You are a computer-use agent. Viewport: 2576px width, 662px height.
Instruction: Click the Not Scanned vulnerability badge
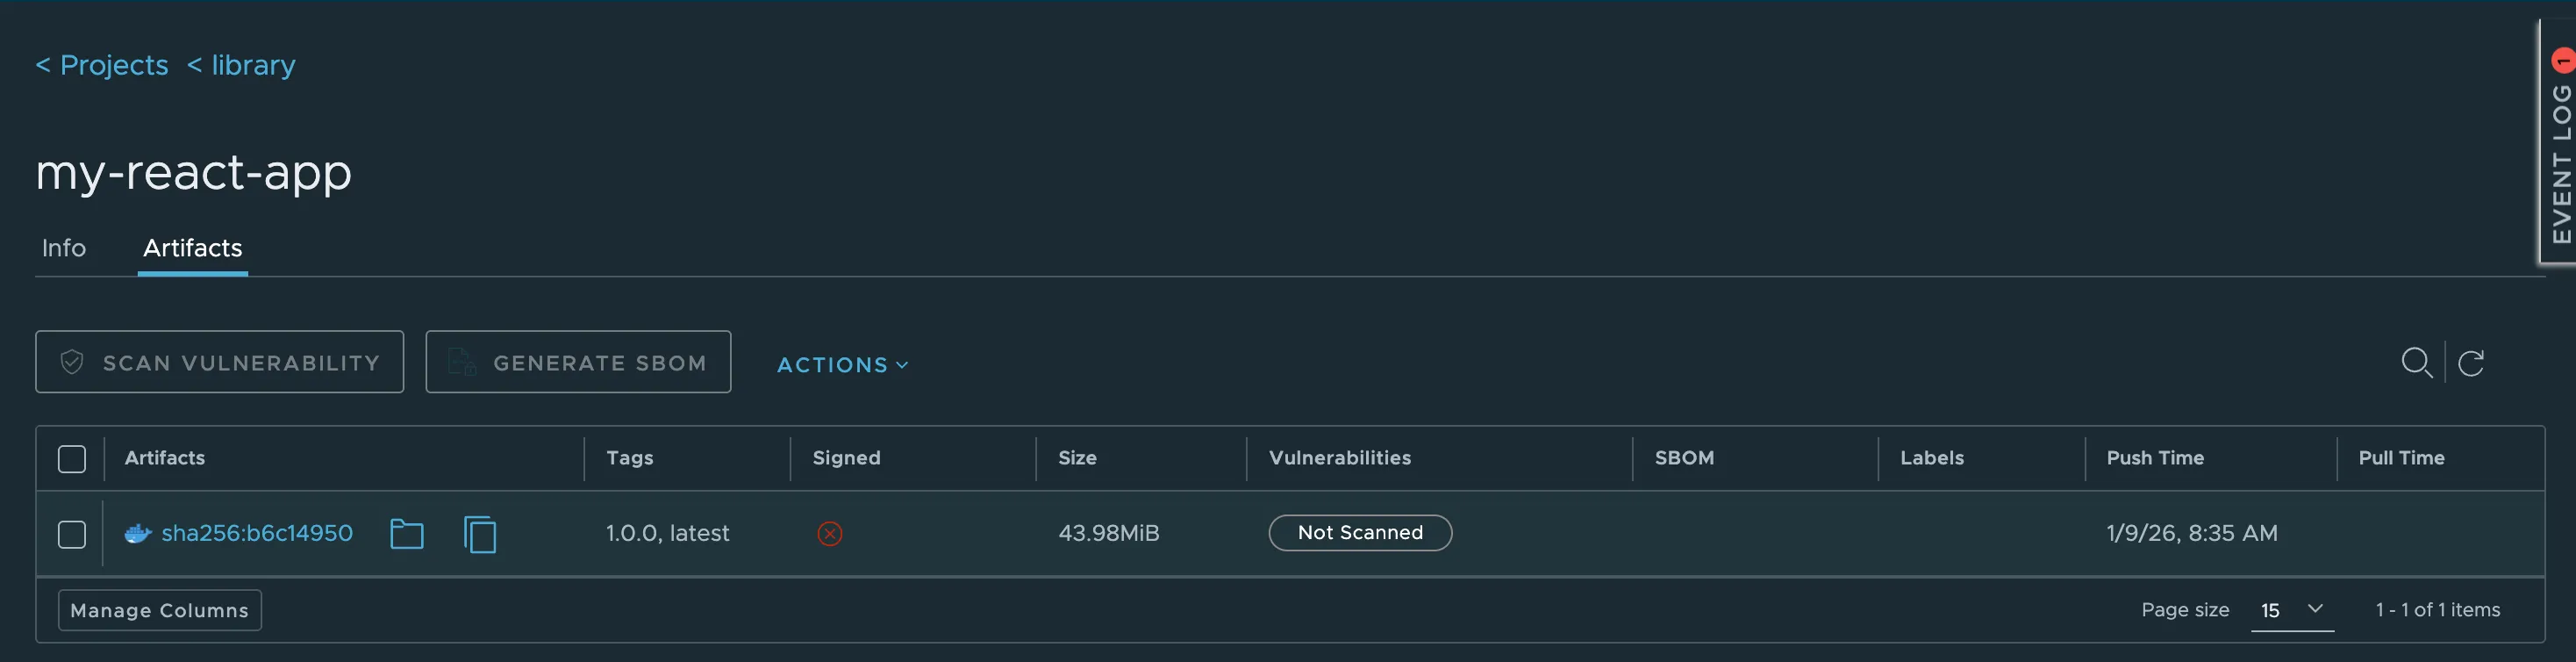point(1359,533)
